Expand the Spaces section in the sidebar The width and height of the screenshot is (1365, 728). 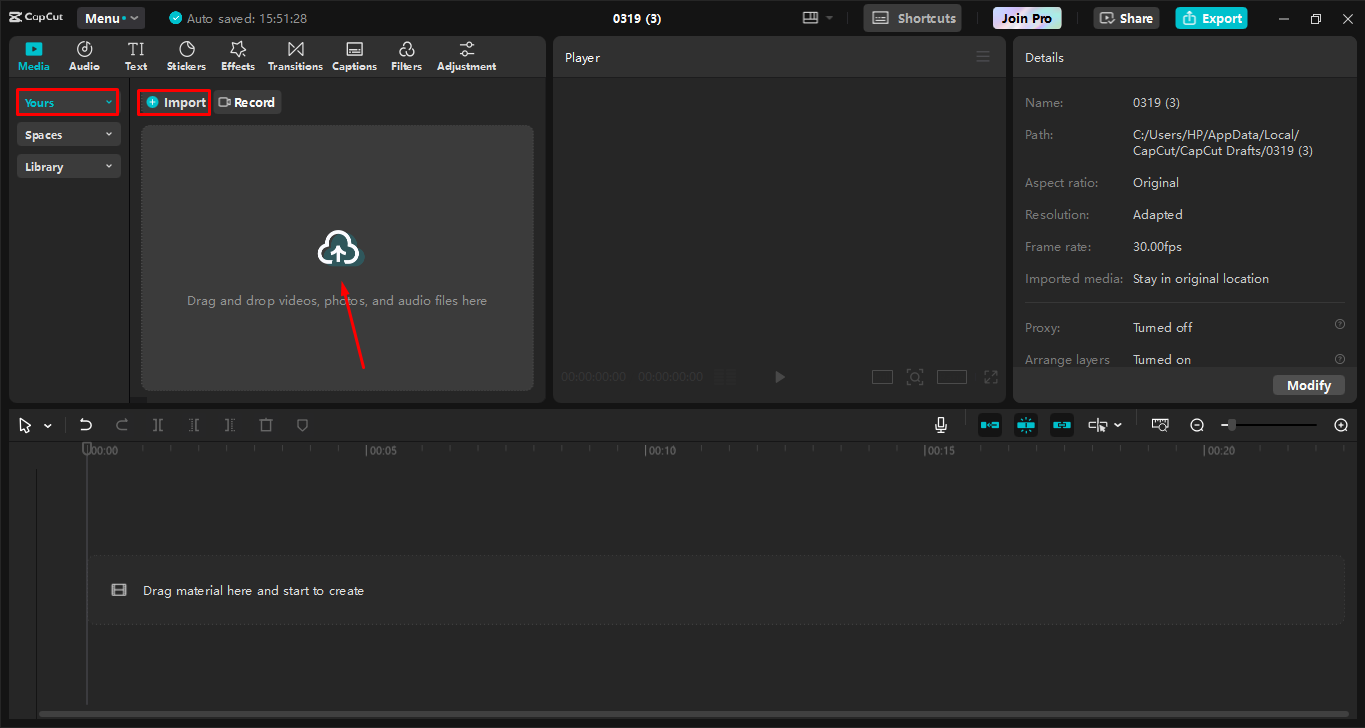point(68,133)
